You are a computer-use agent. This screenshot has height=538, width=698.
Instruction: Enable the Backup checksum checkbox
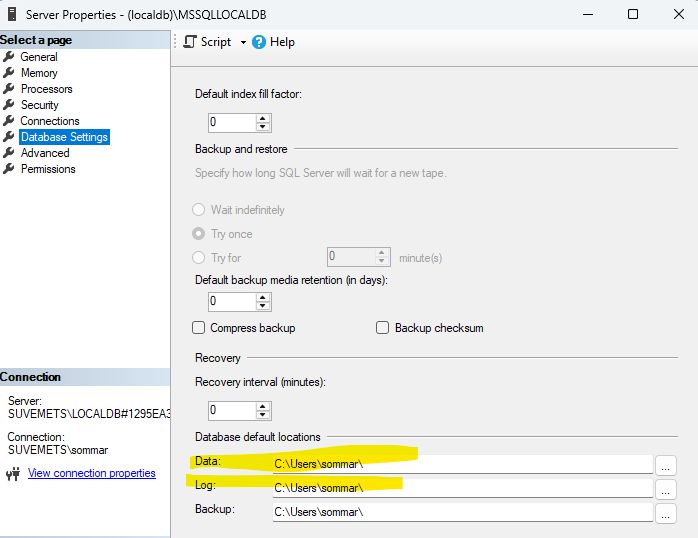[x=382, y=328]
